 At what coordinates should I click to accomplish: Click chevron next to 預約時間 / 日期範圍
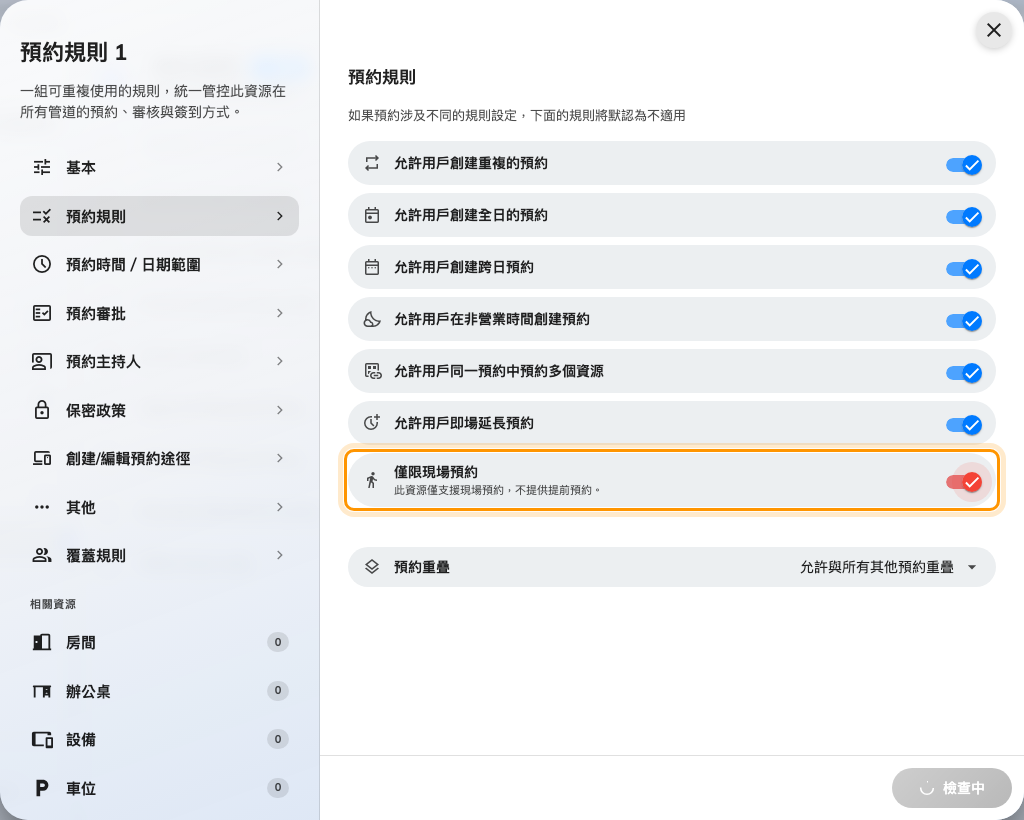(280, 264)
